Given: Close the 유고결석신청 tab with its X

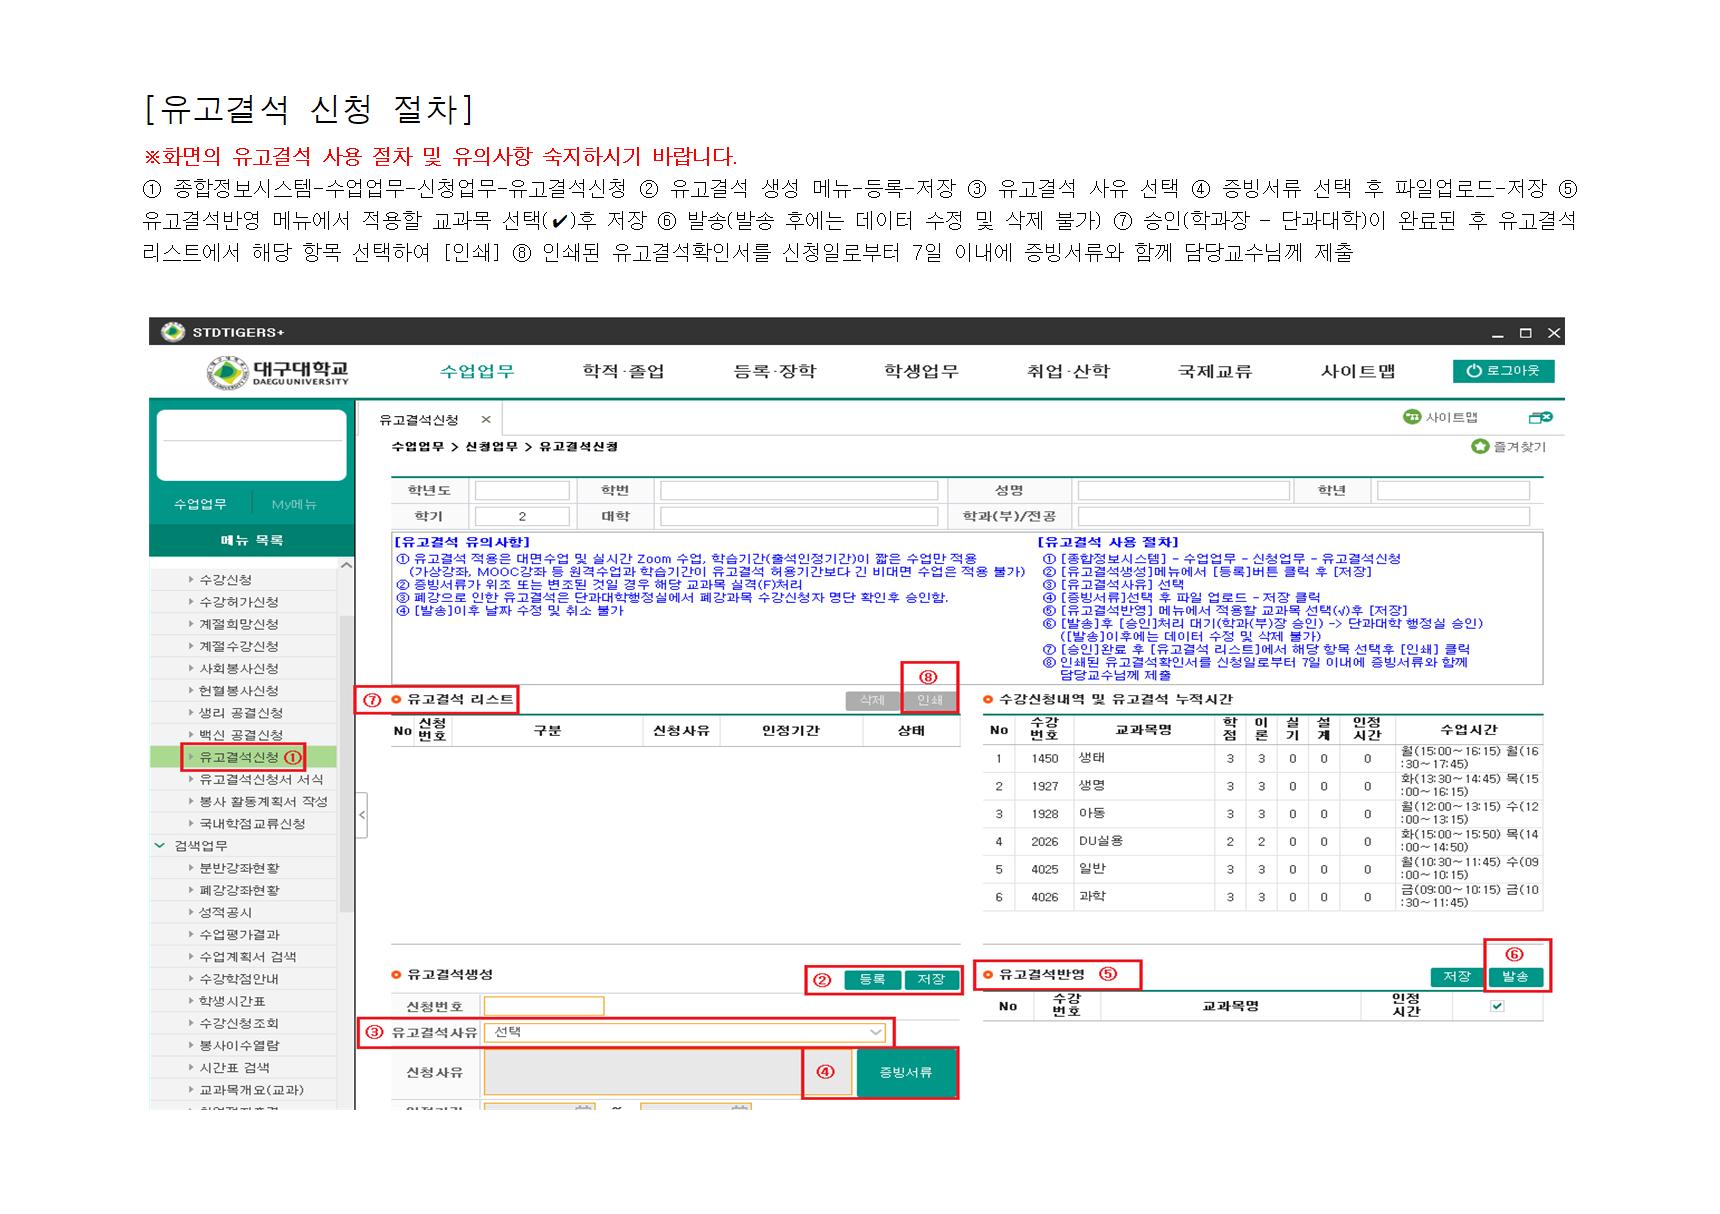Looking at the screenshot, I should pos(486,420).
